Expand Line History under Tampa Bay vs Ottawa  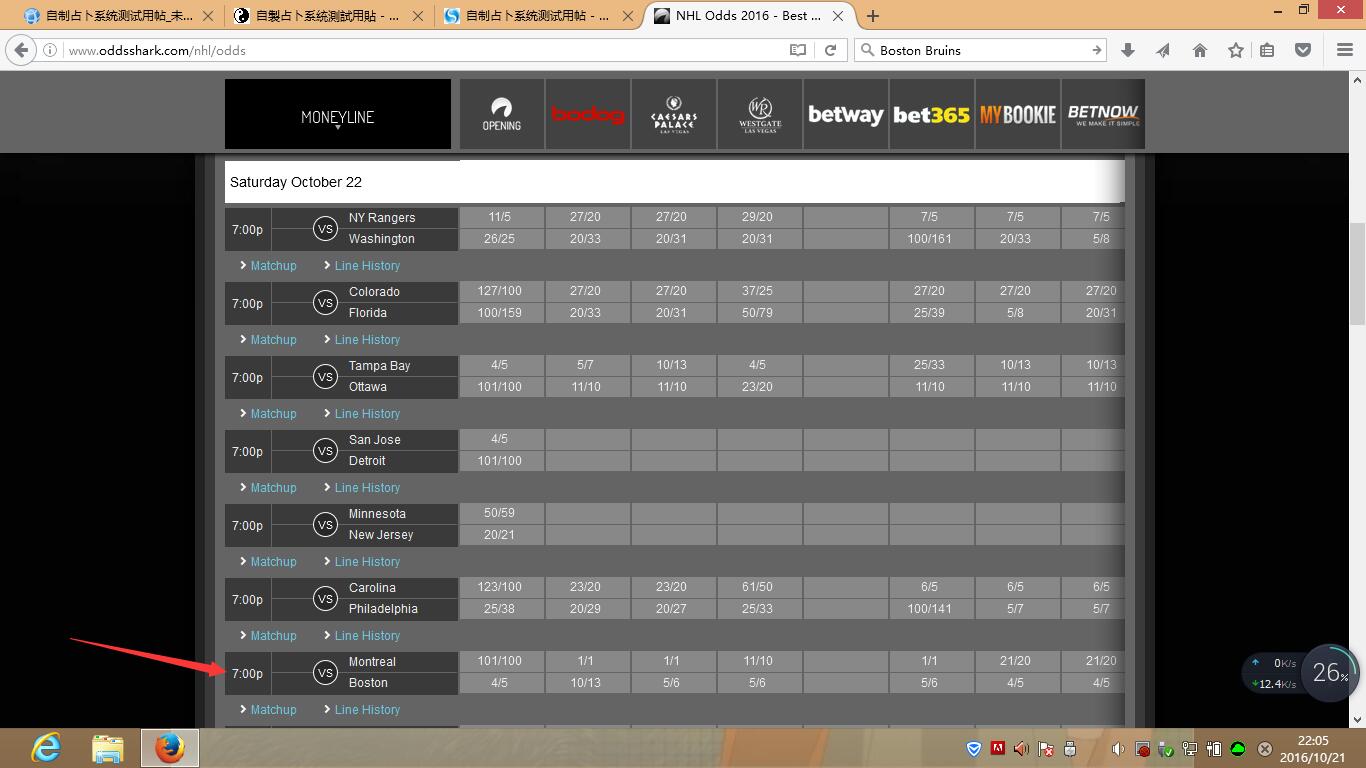point(366,414)
